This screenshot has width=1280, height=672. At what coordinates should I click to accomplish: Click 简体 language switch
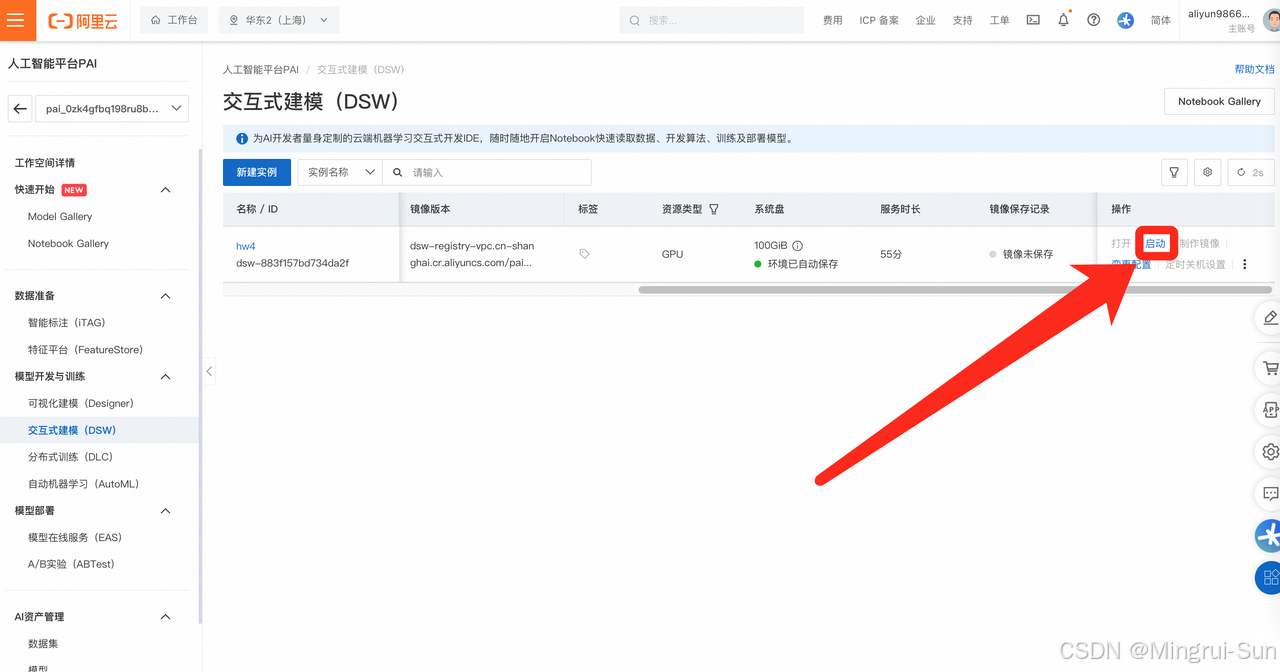point(1161,20)
